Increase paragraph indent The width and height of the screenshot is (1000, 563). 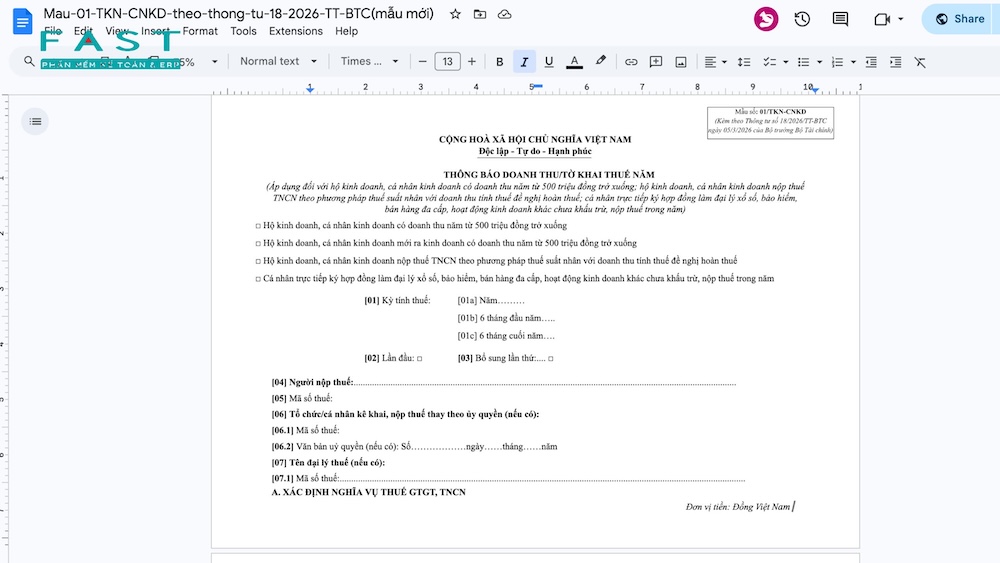(x=895, y=62)
